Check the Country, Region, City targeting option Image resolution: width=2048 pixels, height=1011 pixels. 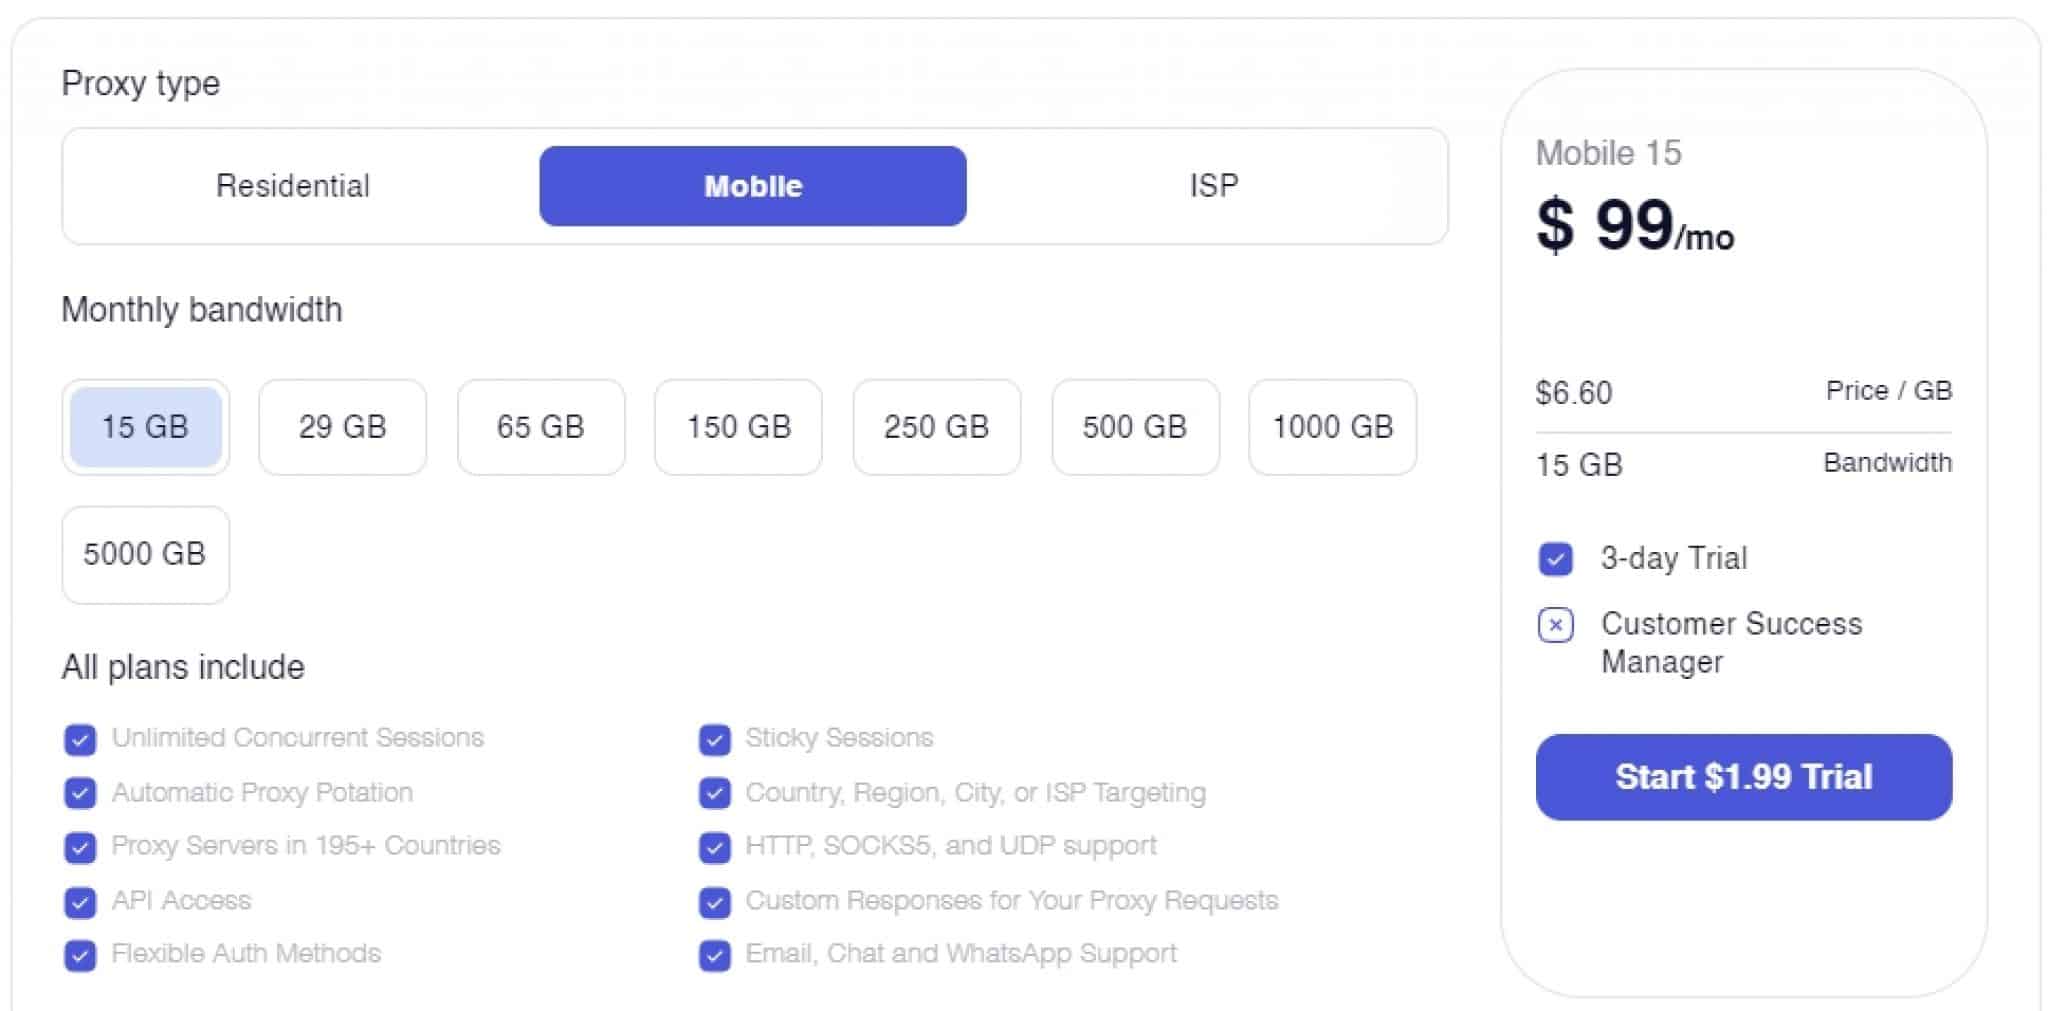click(714, 793)
